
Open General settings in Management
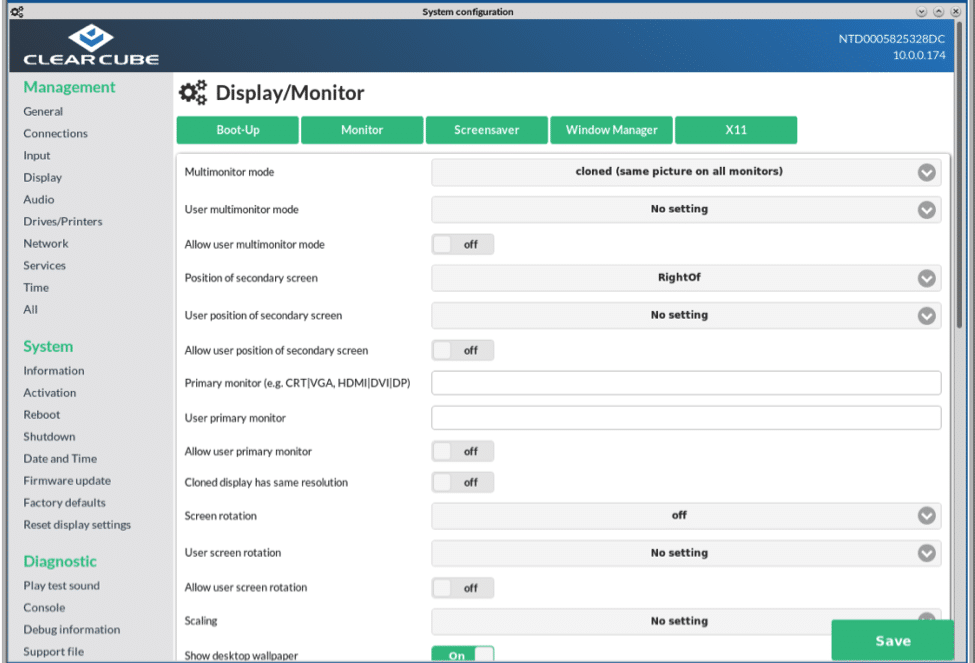click(x=43, y=111)
